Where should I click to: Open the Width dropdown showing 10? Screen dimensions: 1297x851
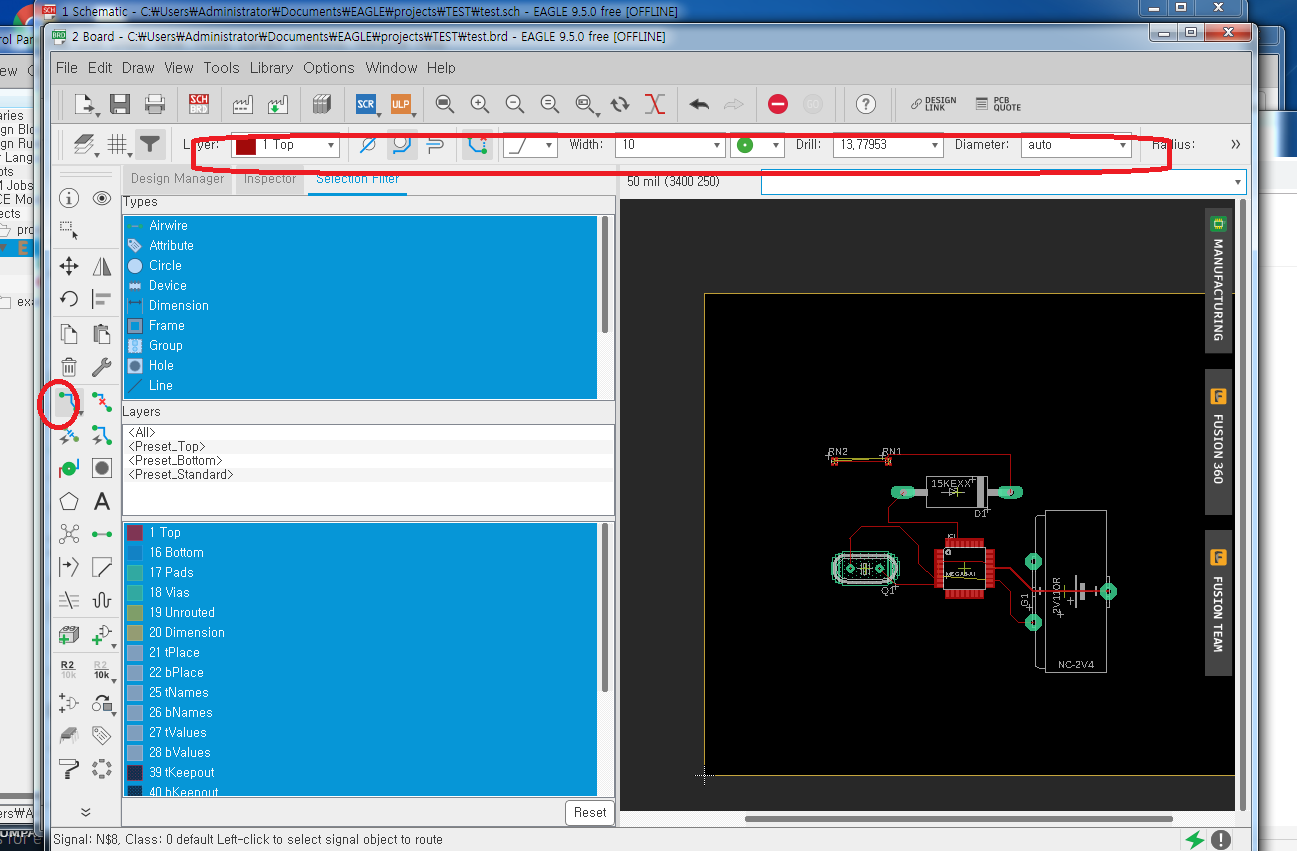tap(670, 145)
